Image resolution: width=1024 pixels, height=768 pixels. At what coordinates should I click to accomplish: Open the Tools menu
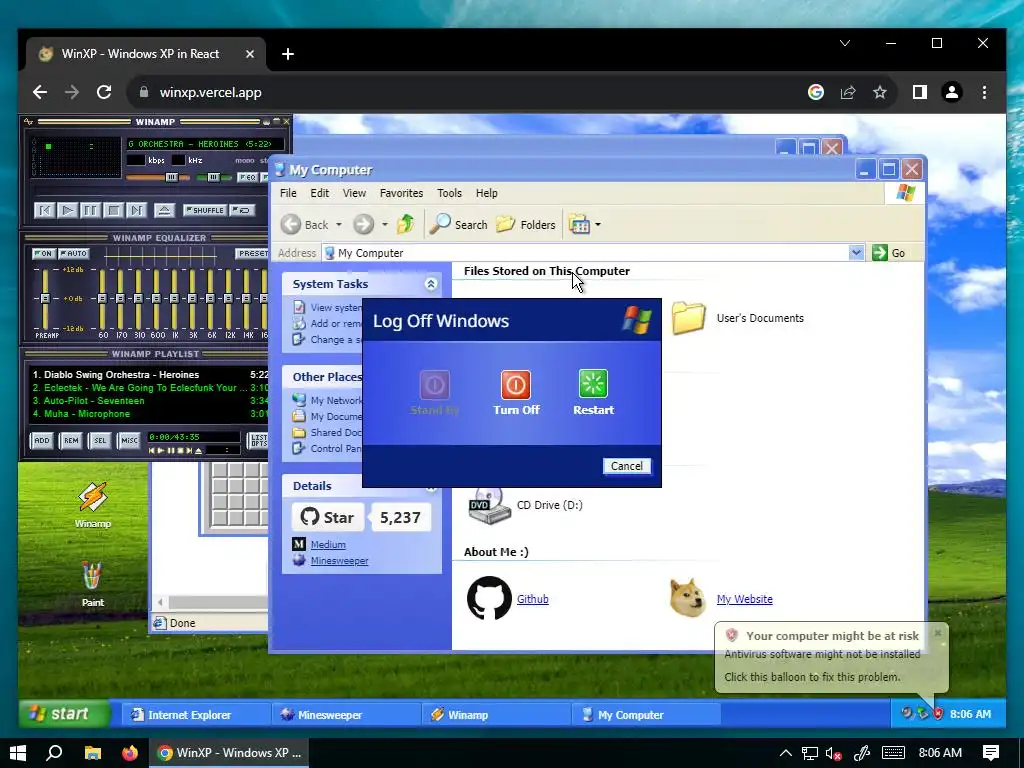pos(449,193)
